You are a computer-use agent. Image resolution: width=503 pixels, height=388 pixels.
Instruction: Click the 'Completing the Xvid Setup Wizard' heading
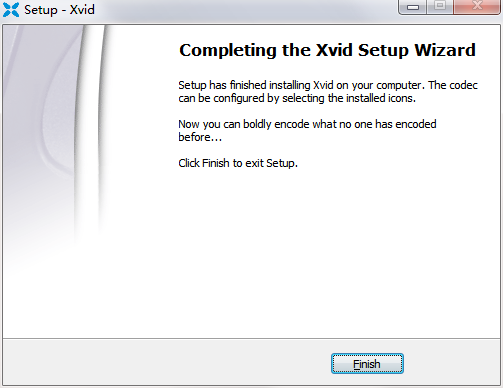pos(327,50)
